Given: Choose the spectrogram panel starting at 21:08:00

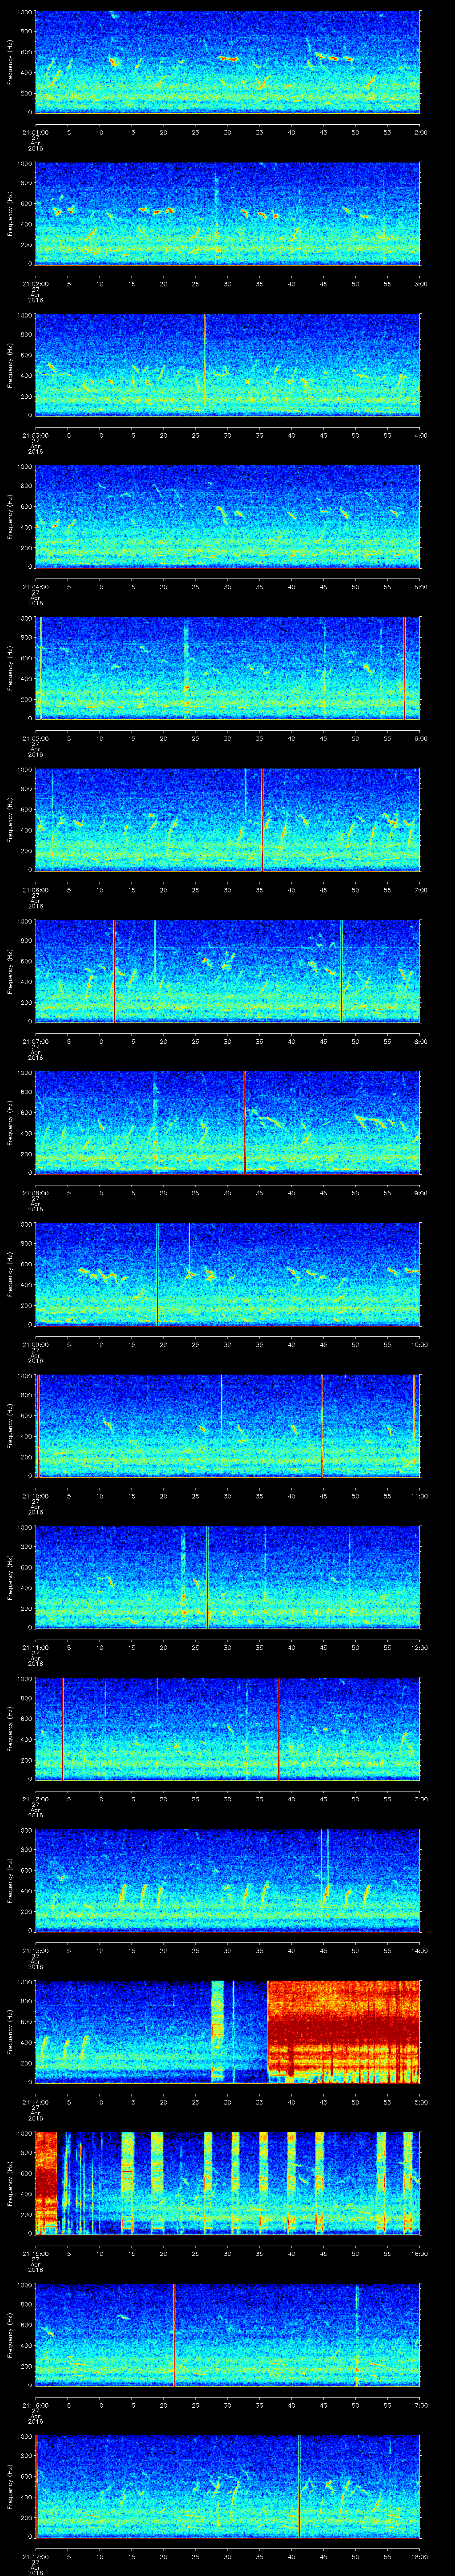Looking at the screenshot, I should pos(228,1122).
